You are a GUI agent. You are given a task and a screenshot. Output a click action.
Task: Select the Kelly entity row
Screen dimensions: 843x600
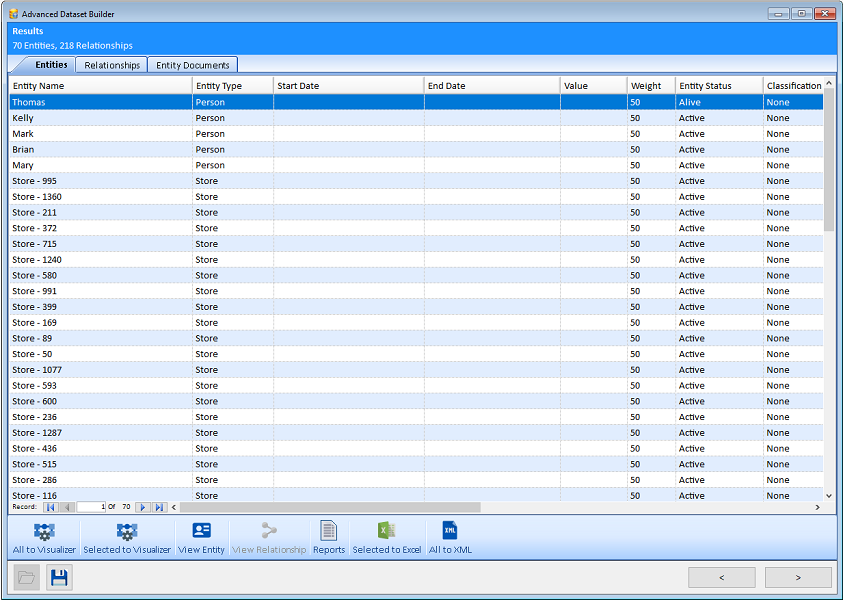[100, 118]
